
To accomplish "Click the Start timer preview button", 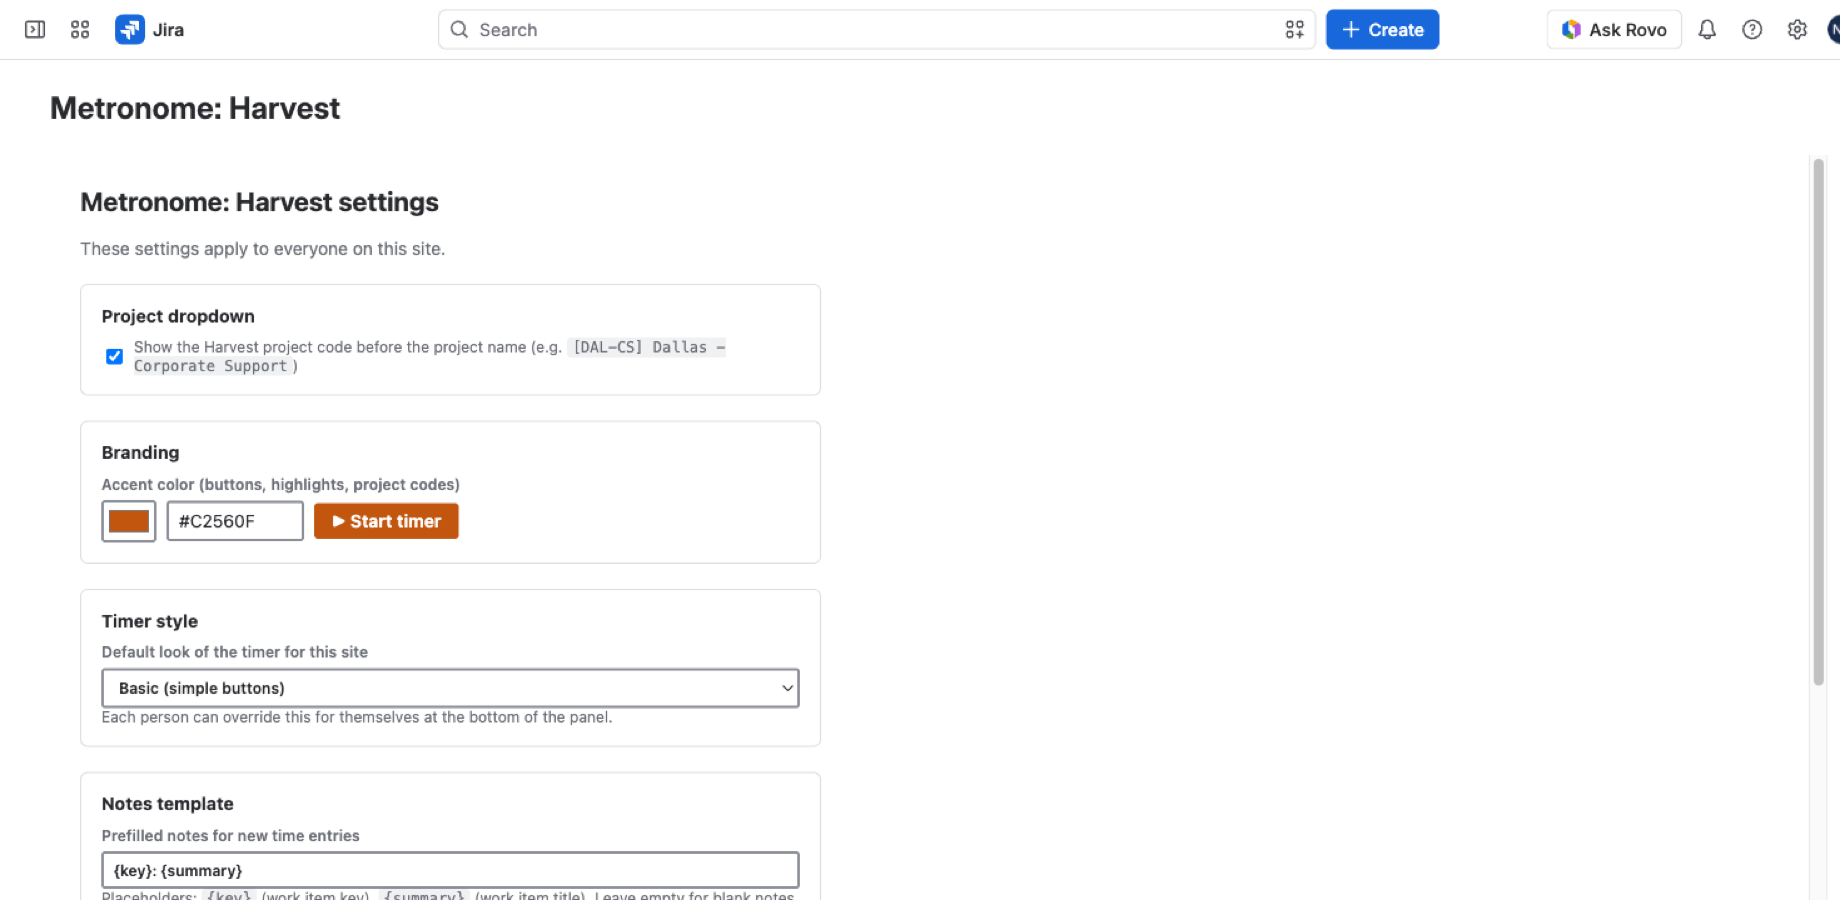I will click(386, 521).
